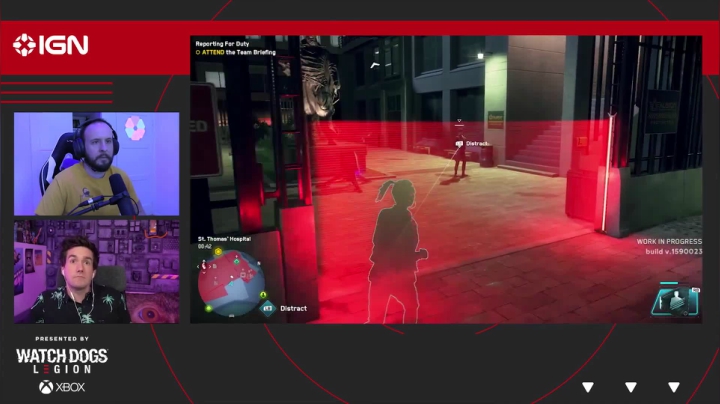Click the green dot at minimap bottom-left
Screen dimensions: 720x404
pyautogui.click(x=209, y=308)
